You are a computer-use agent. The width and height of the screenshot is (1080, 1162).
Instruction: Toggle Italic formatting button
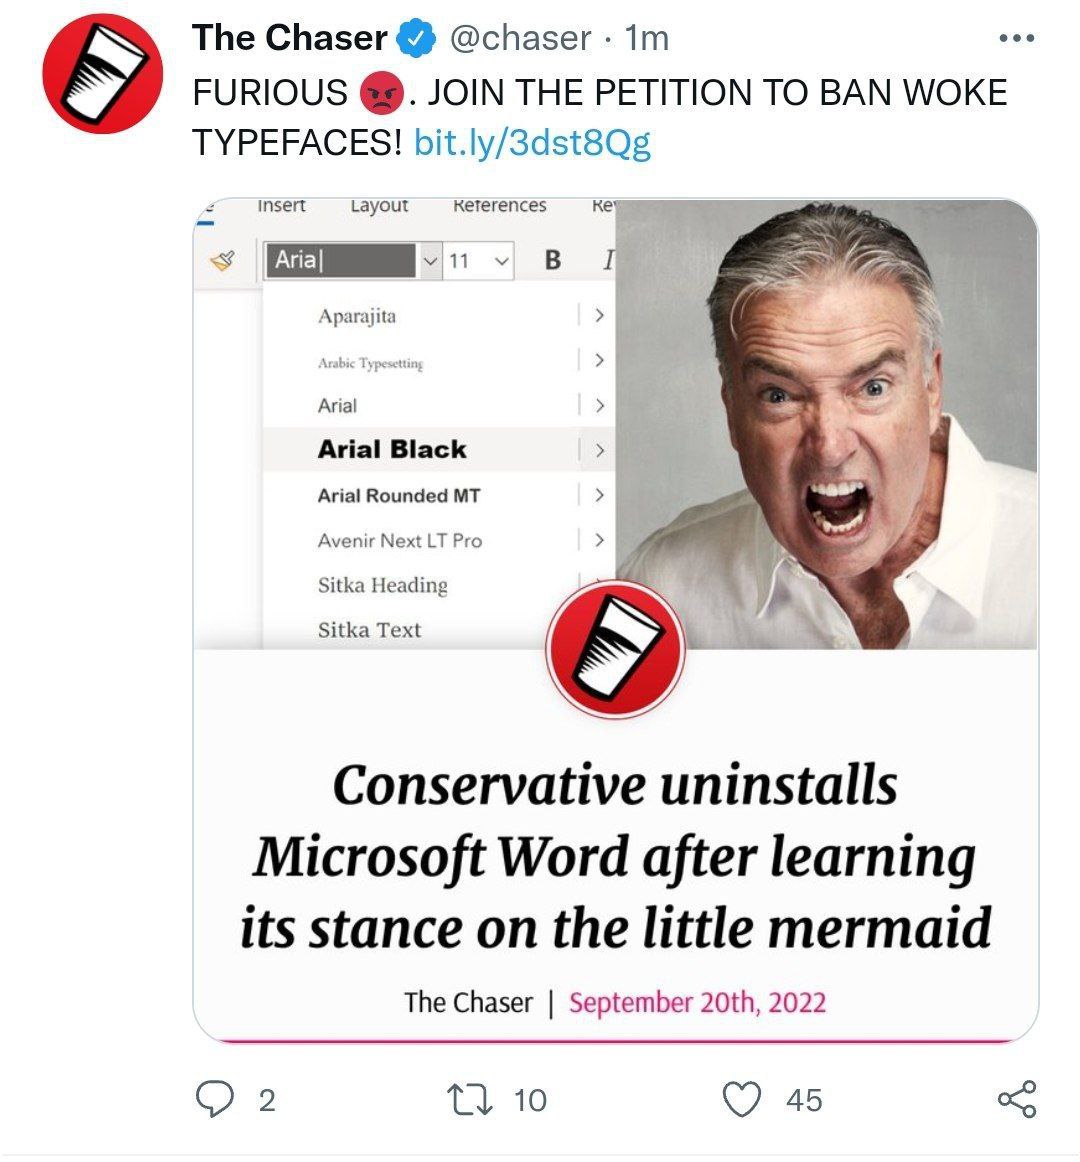608,260
